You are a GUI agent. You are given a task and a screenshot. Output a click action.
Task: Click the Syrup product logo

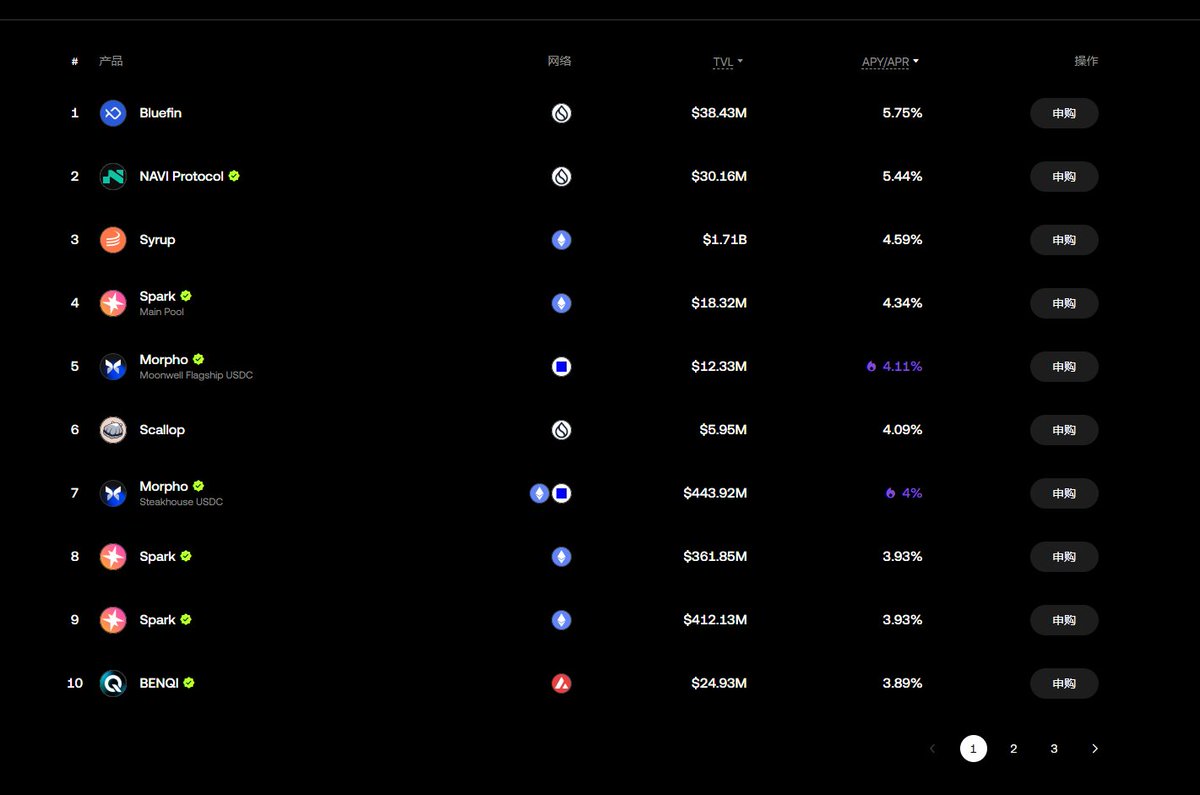pyautogui.click(x=113, y=240)
